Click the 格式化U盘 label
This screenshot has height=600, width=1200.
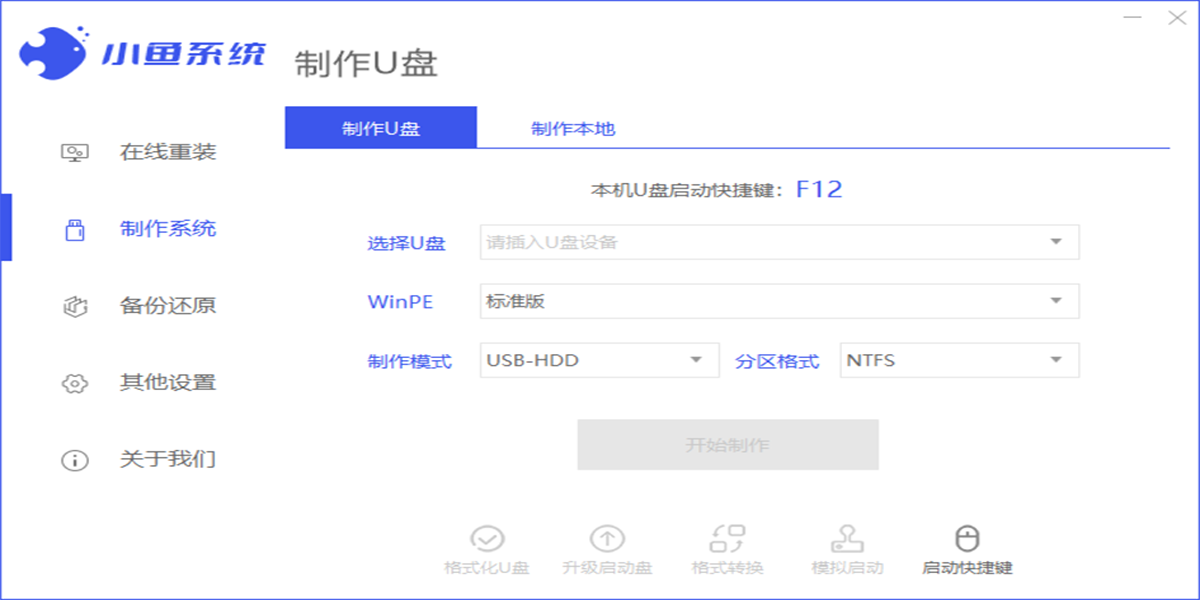pyautogui.click(x=487, y=568)
